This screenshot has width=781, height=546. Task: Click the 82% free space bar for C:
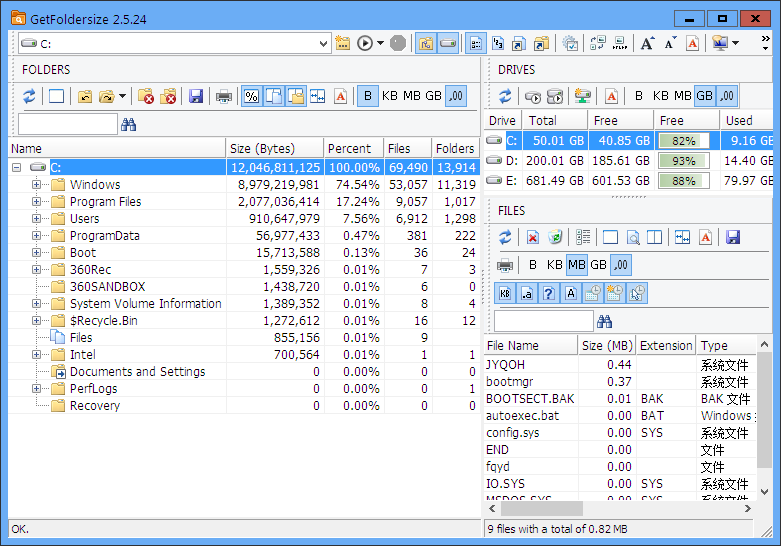pos(683,141)
